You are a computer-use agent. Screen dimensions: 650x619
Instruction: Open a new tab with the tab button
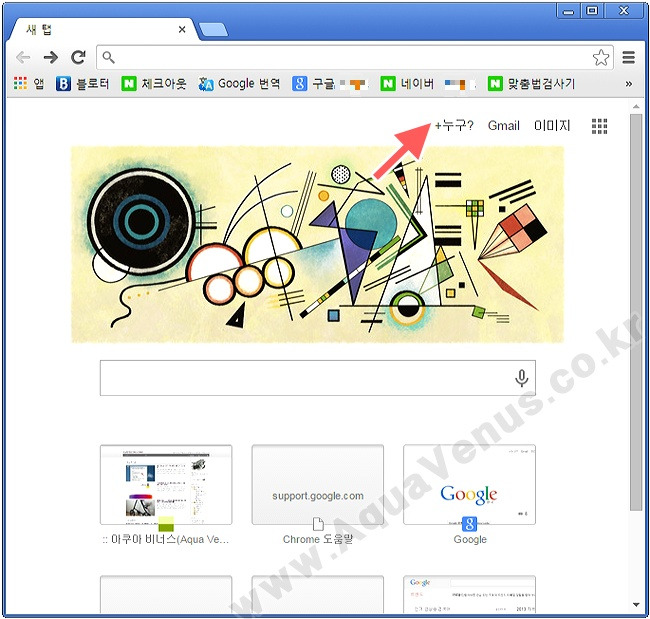(x=213, y=29)
